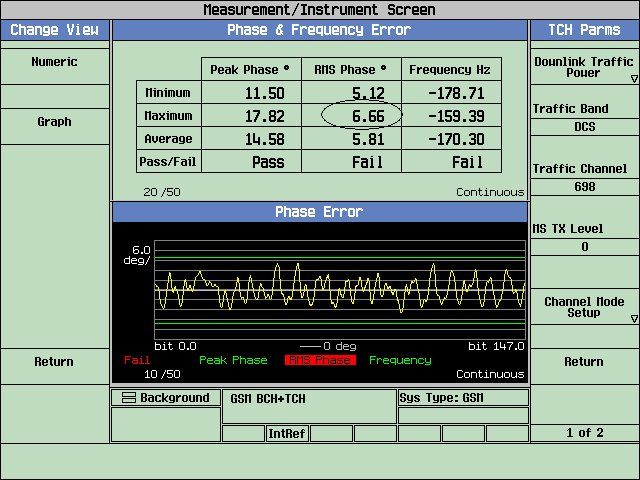Expand the Downlink Traffic Power arrow
Image resolution: width=640 pixels, height=480 pixels.
click(x=634, y=79)
